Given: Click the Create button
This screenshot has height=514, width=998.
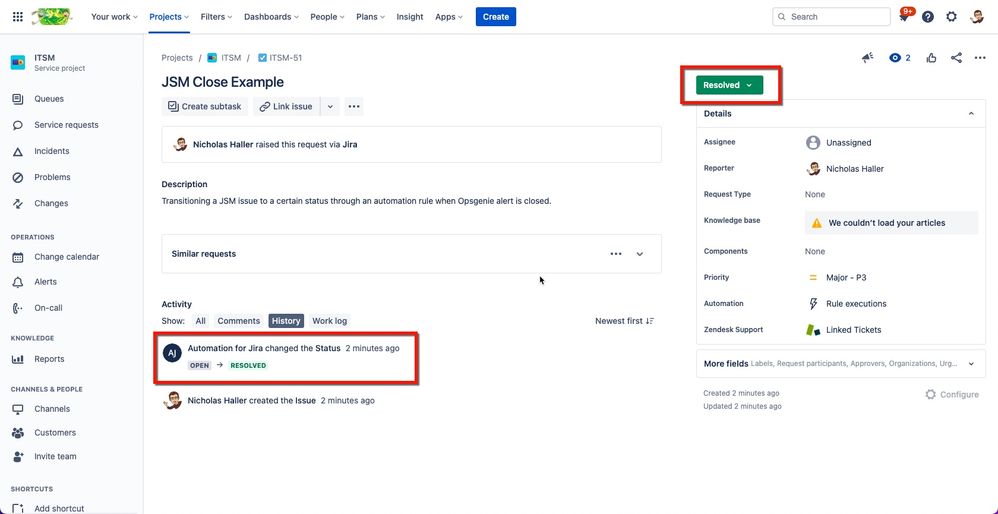Looking at the screenshot, I should [x=496, y=17].
